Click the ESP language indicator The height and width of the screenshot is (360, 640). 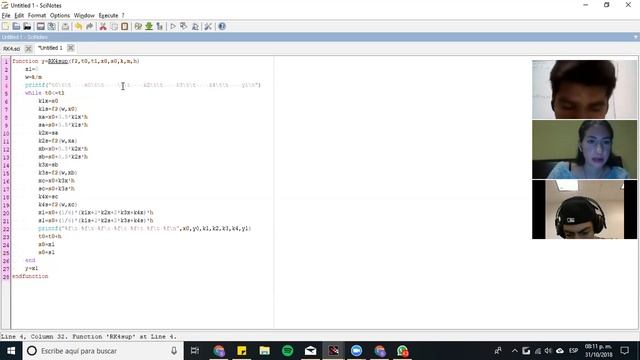(x=573, y=351)
